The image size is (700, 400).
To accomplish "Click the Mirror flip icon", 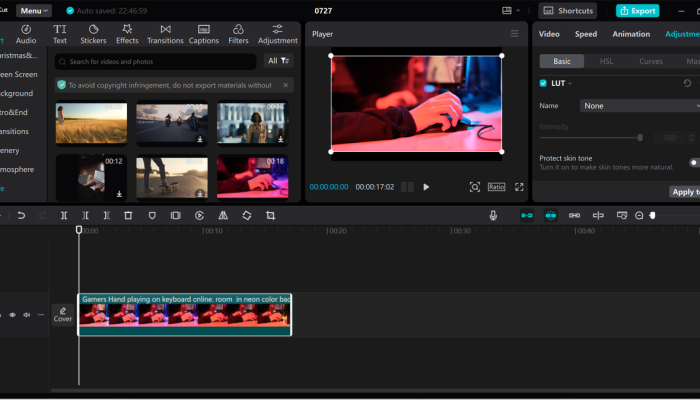I will pyautogui.click(x=223, y=215).
